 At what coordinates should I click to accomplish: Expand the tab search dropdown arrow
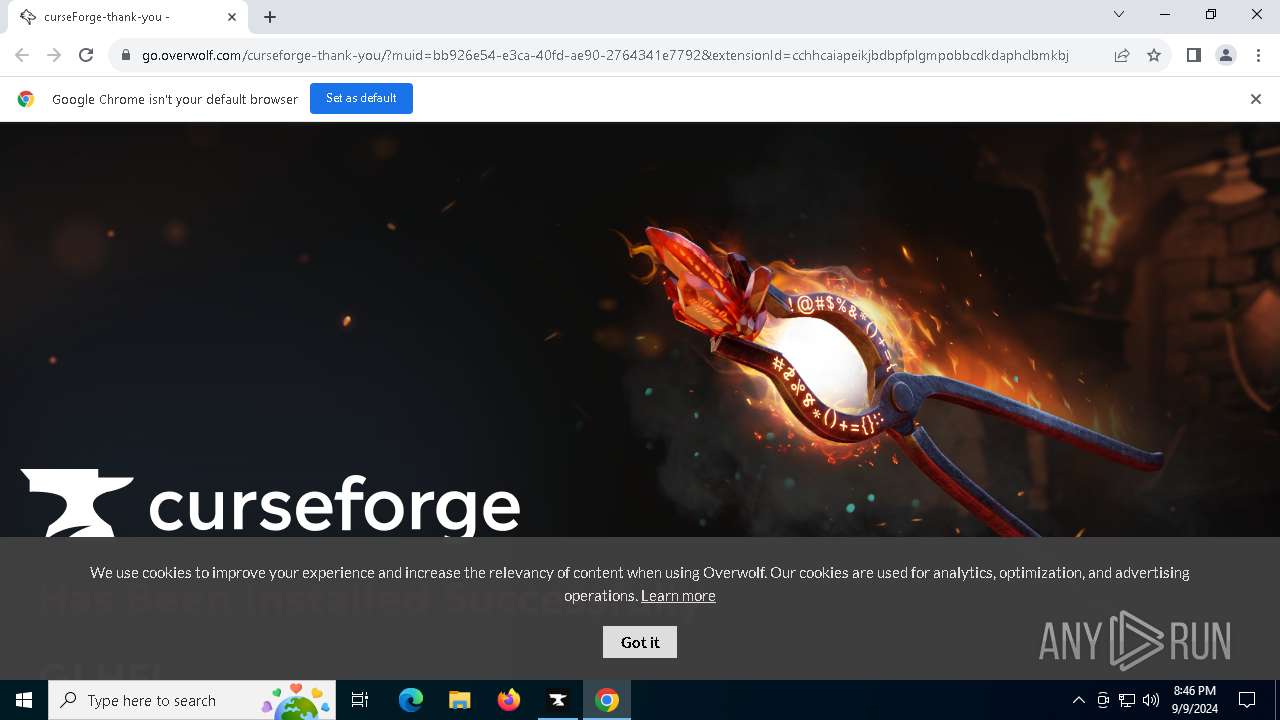click(x=1119, y=14)
